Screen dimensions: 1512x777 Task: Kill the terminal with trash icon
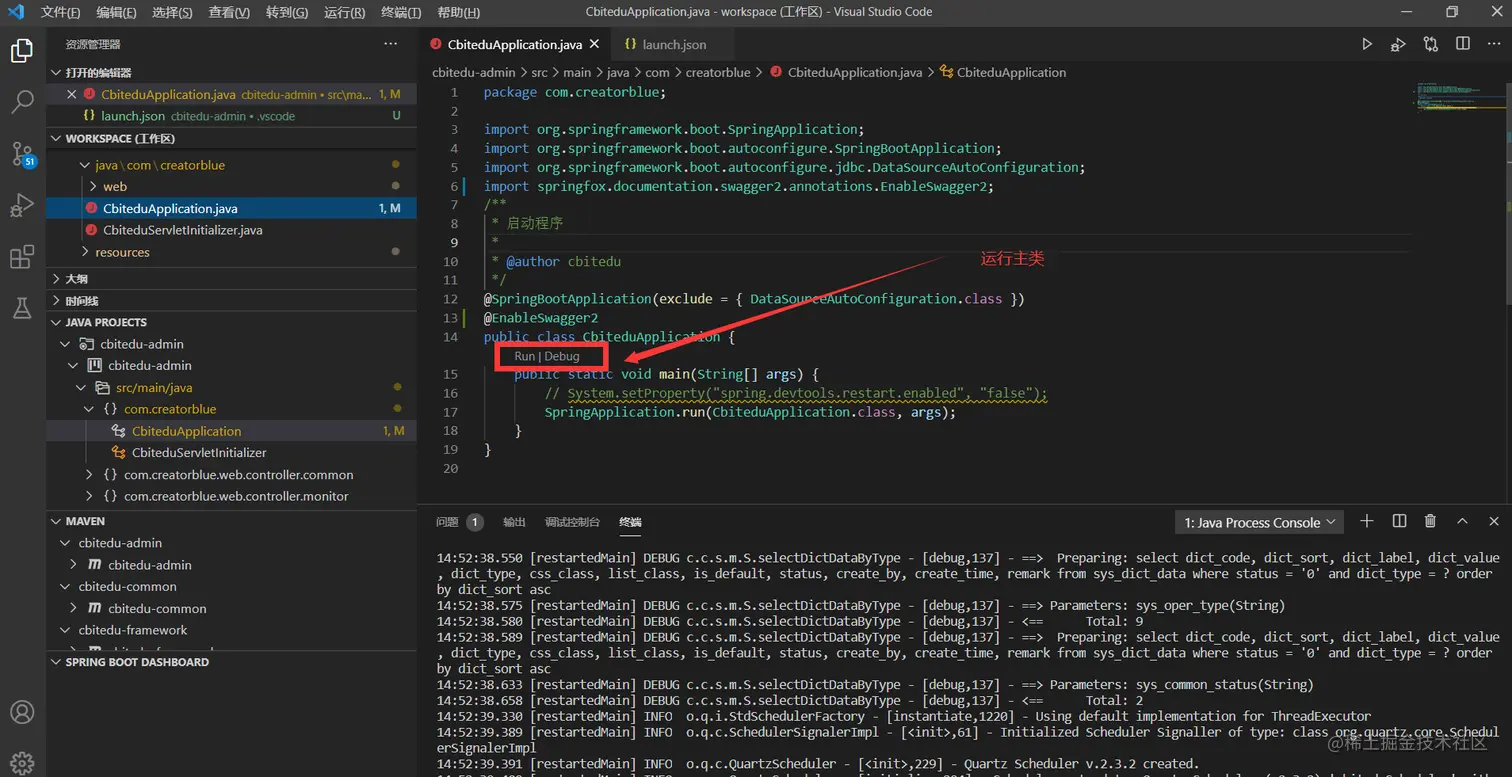click(1430, 521)
